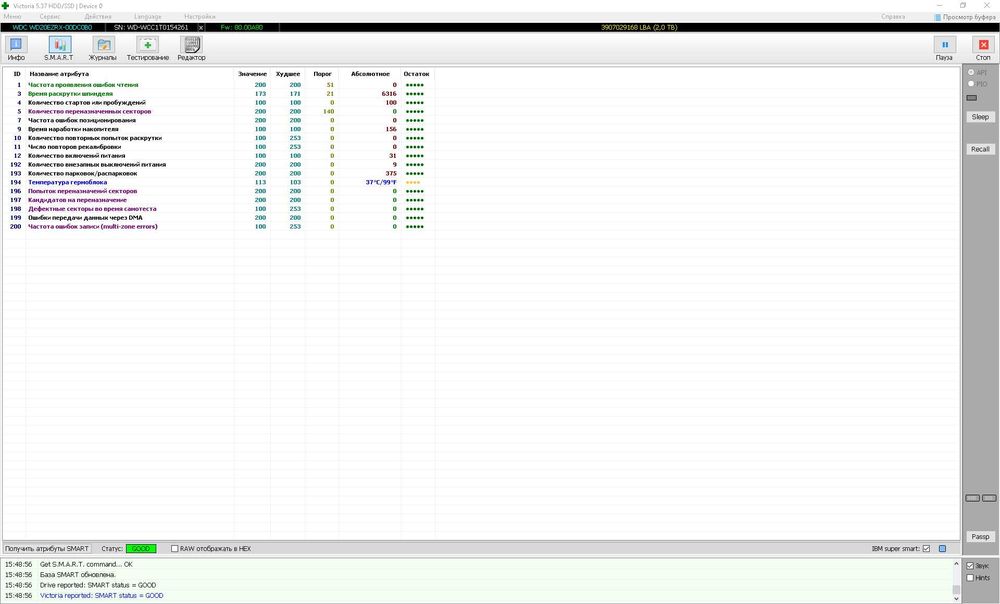Click the 6316 absolute value
This screenshot has height=604, width=1000.
click(x=389, y=94)
